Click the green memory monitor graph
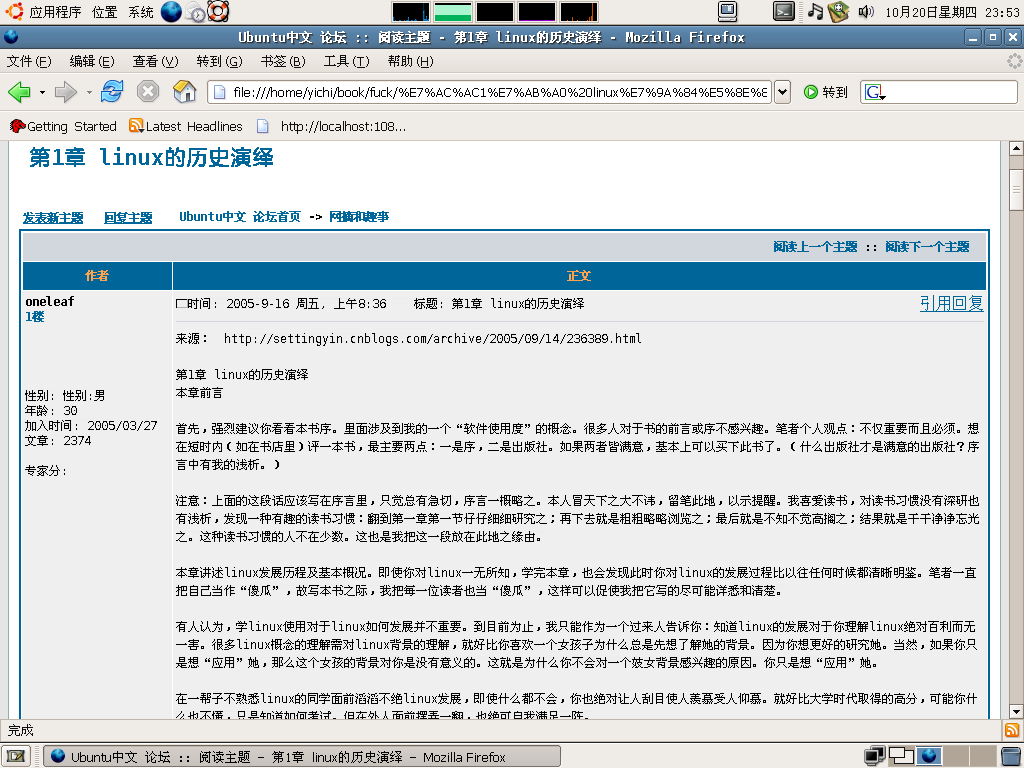The image size is (1024, 768). tap(453, 12)
